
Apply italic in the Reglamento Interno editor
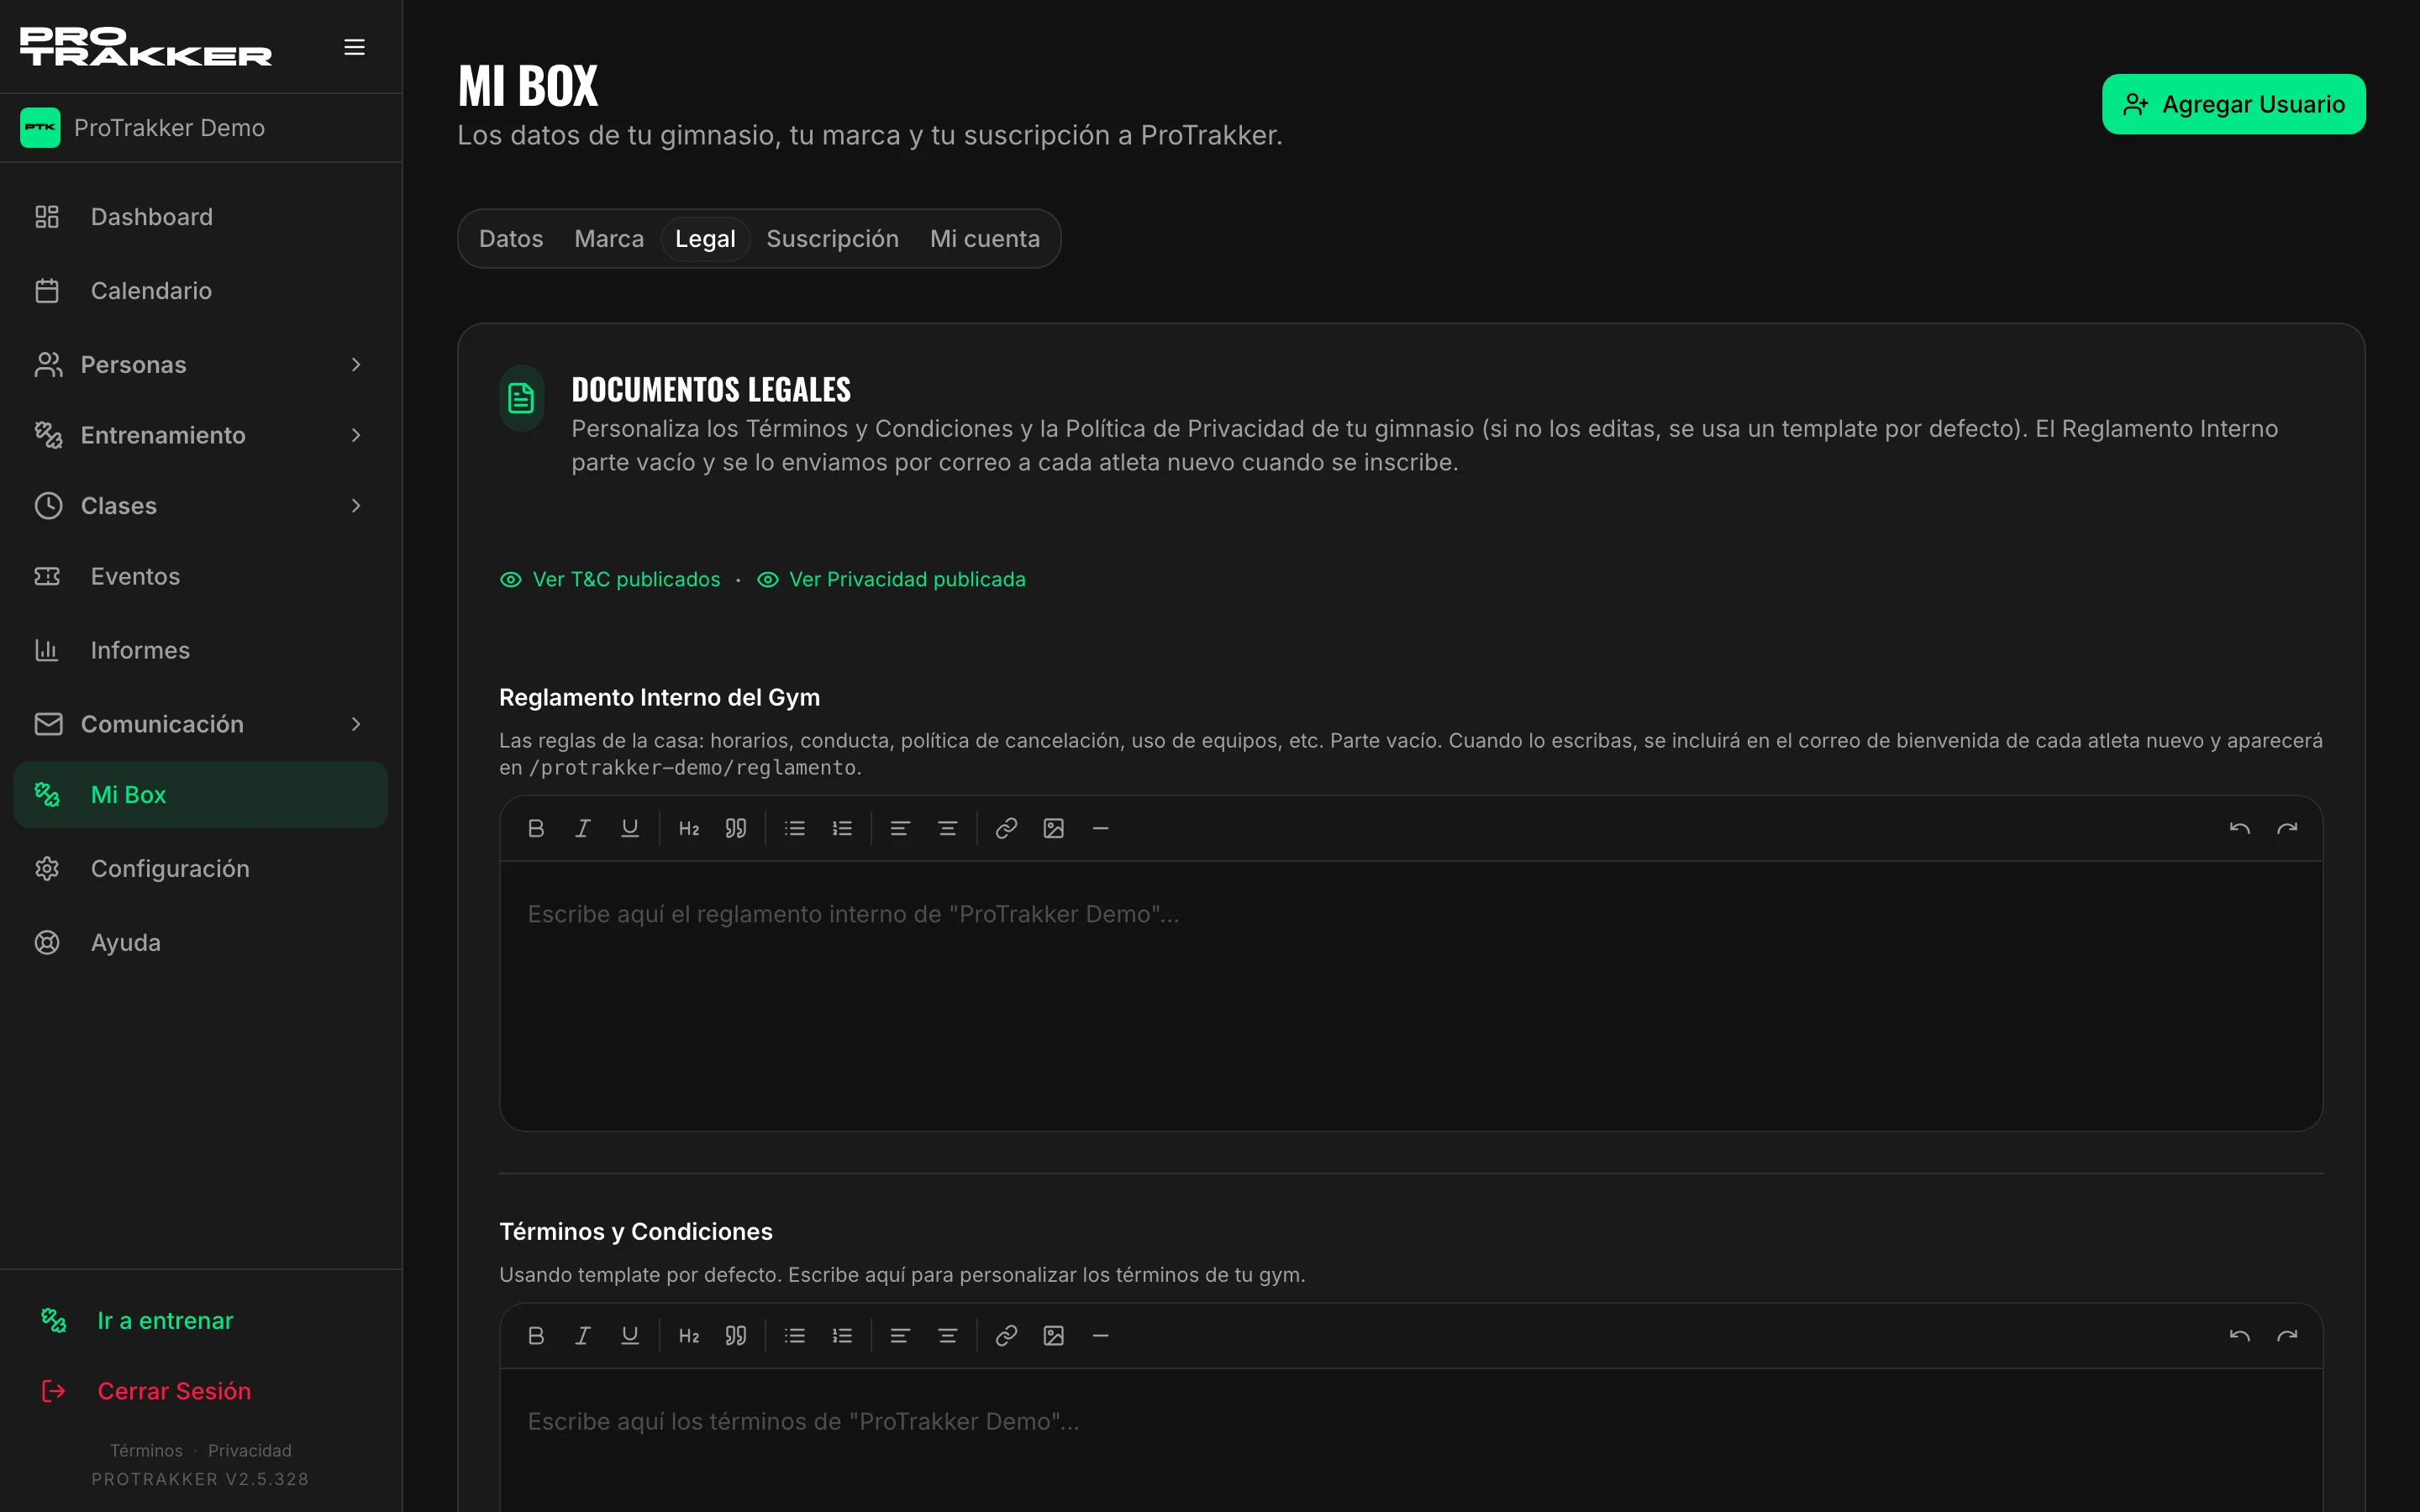click(583, 828)
